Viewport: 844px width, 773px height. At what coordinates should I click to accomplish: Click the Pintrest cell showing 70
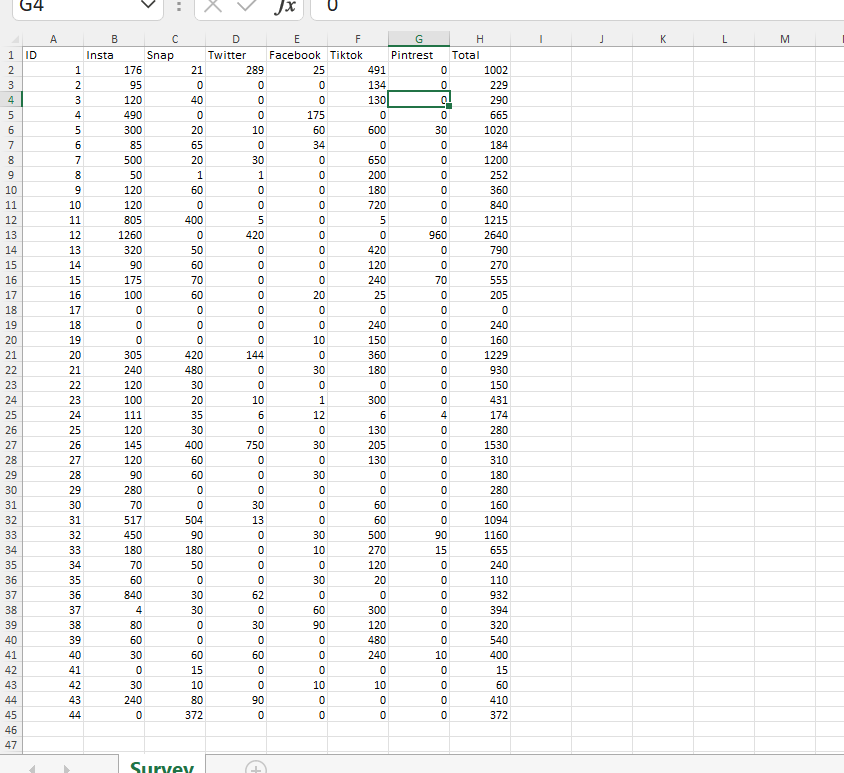point(419,280)
